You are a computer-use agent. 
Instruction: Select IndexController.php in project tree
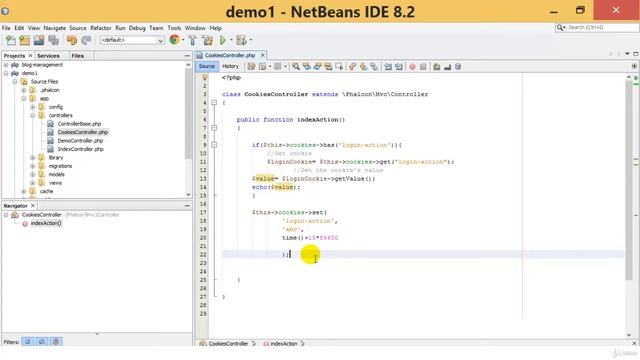[80, 149]
